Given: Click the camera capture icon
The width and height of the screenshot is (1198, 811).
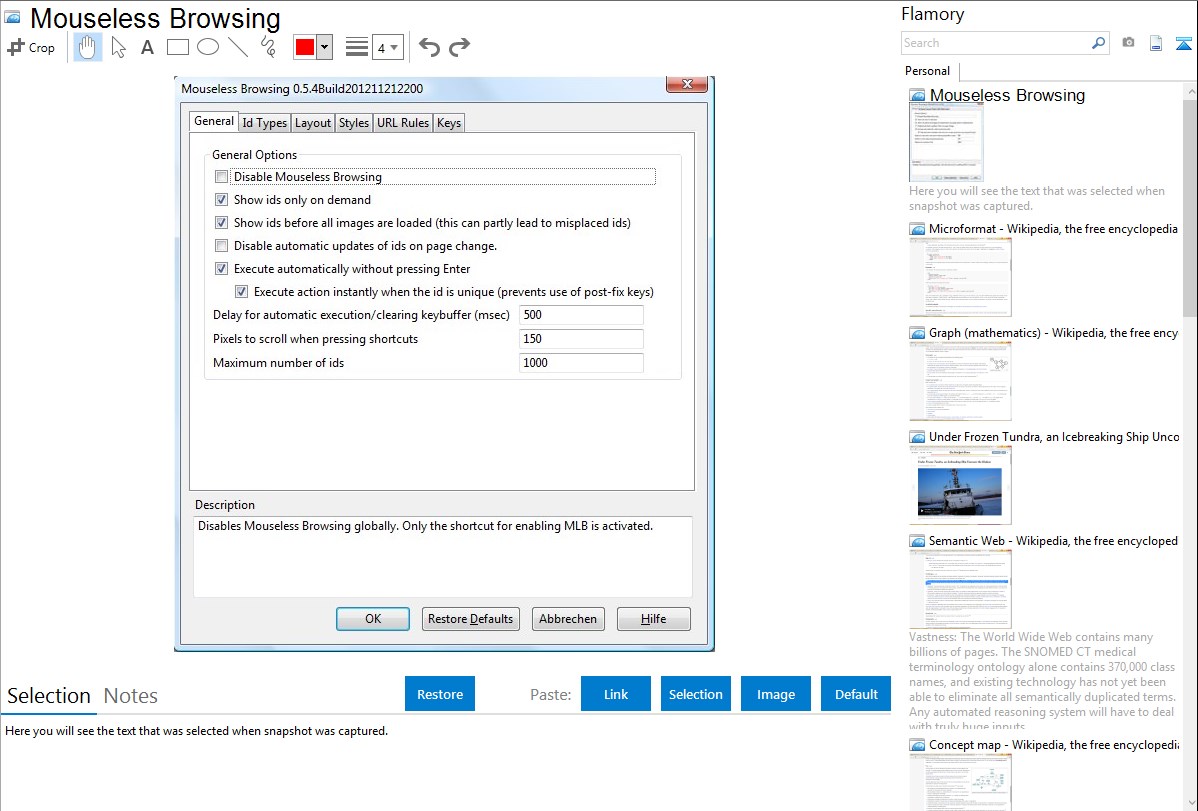Looking at the screenshot, I should tap(1128, 43).
